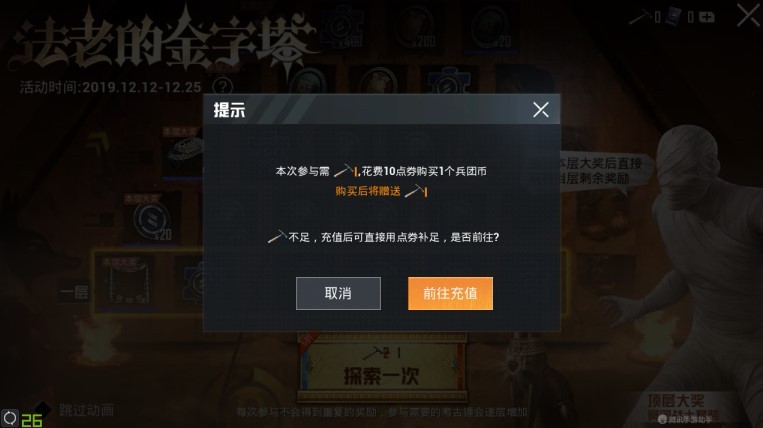Click the helmet reward thumbnail on the left
Screen dimensions: 763x428
(x=183, y=150)
